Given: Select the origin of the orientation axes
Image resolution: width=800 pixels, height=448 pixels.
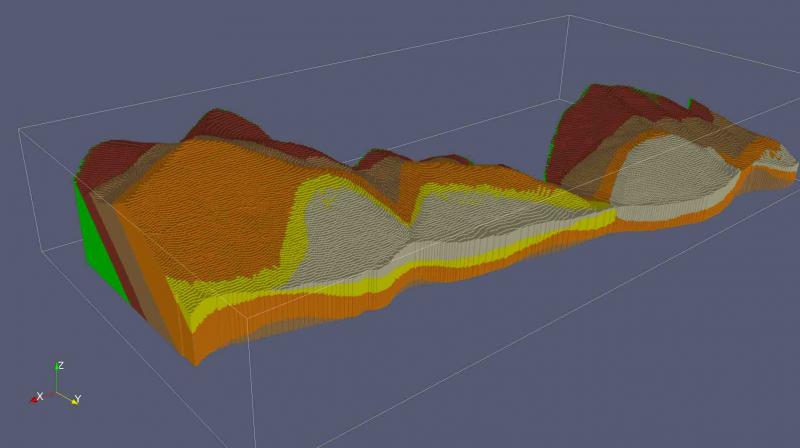Looking at the screenshot, I should click(x=56, y=392).
